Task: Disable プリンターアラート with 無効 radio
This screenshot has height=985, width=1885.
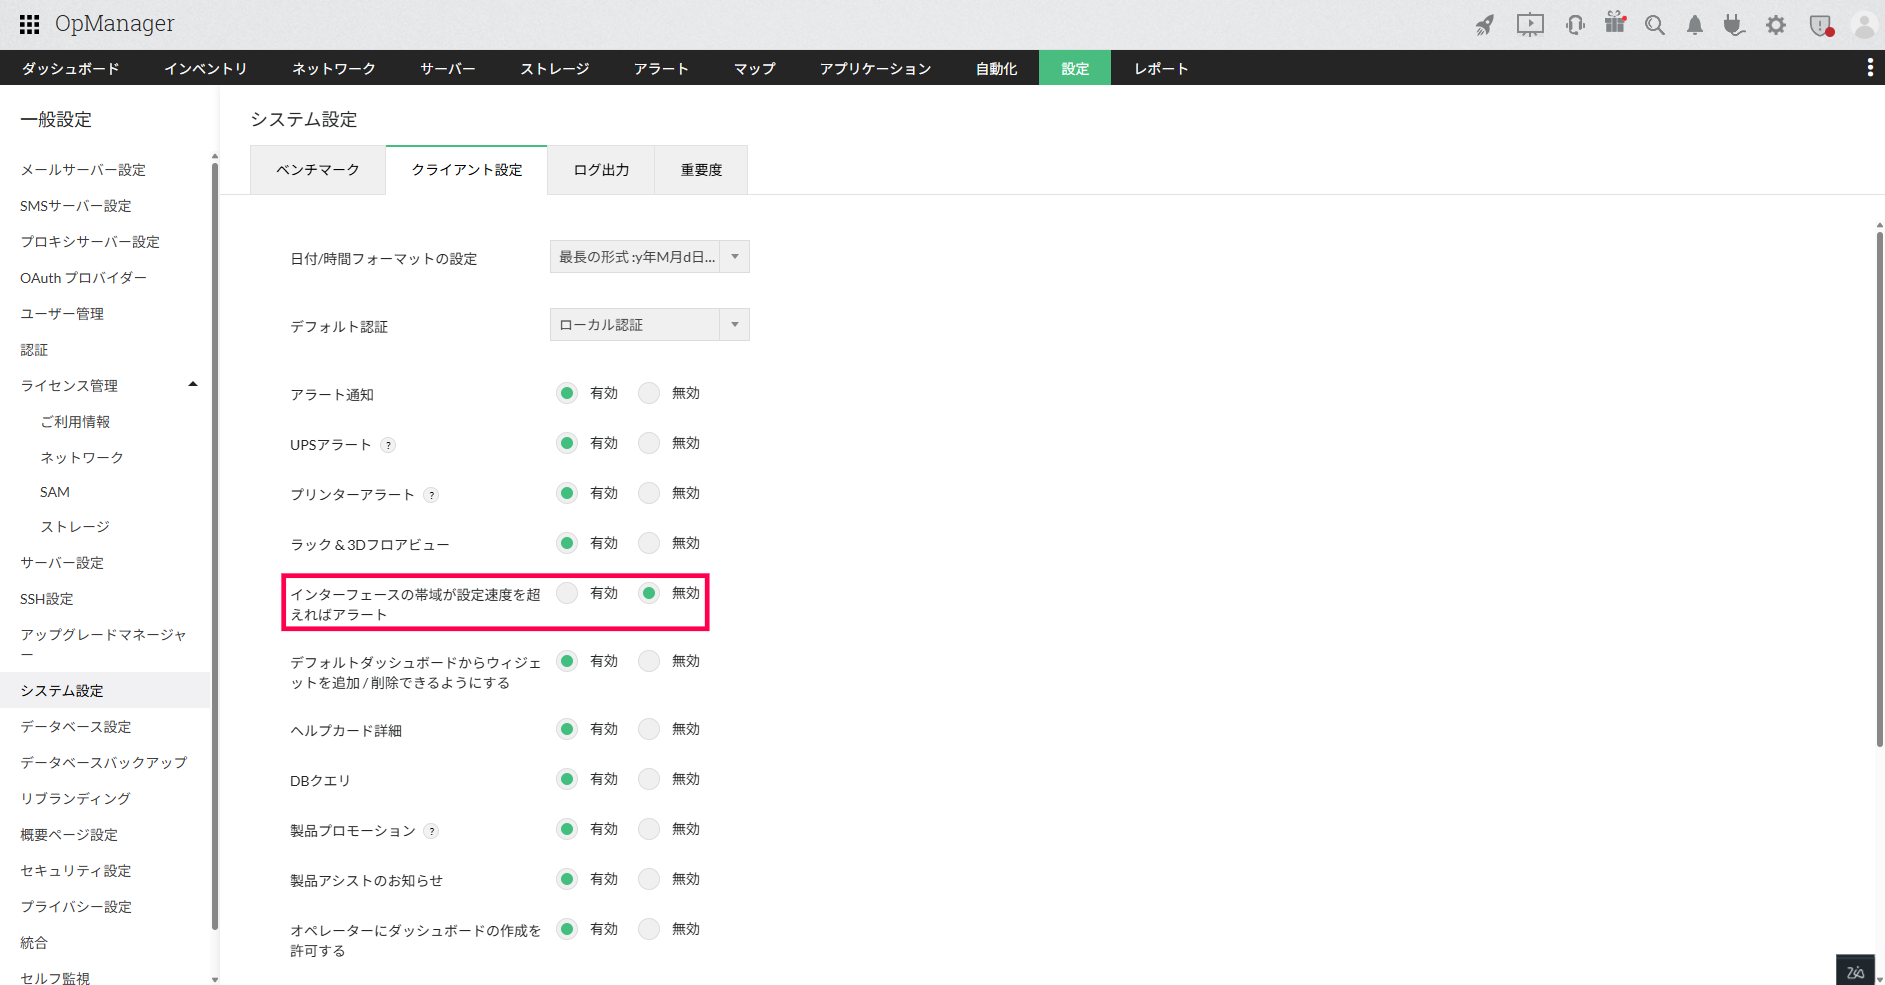Action: coord(649,493)
